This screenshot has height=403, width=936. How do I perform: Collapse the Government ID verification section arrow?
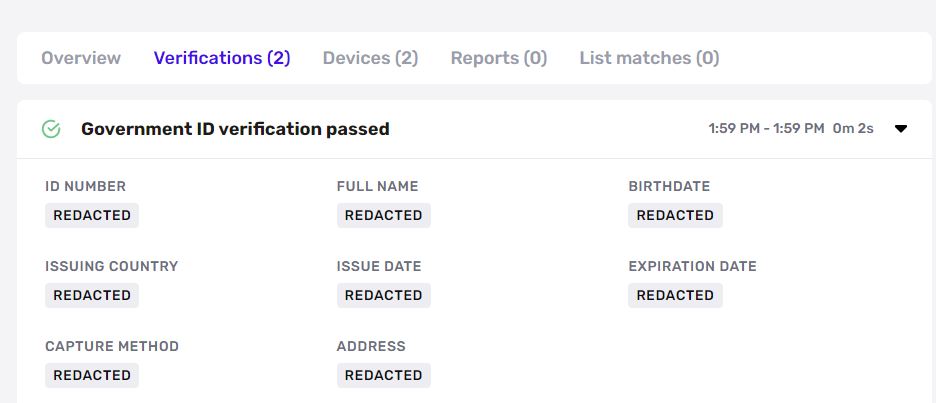coord(901,128)
